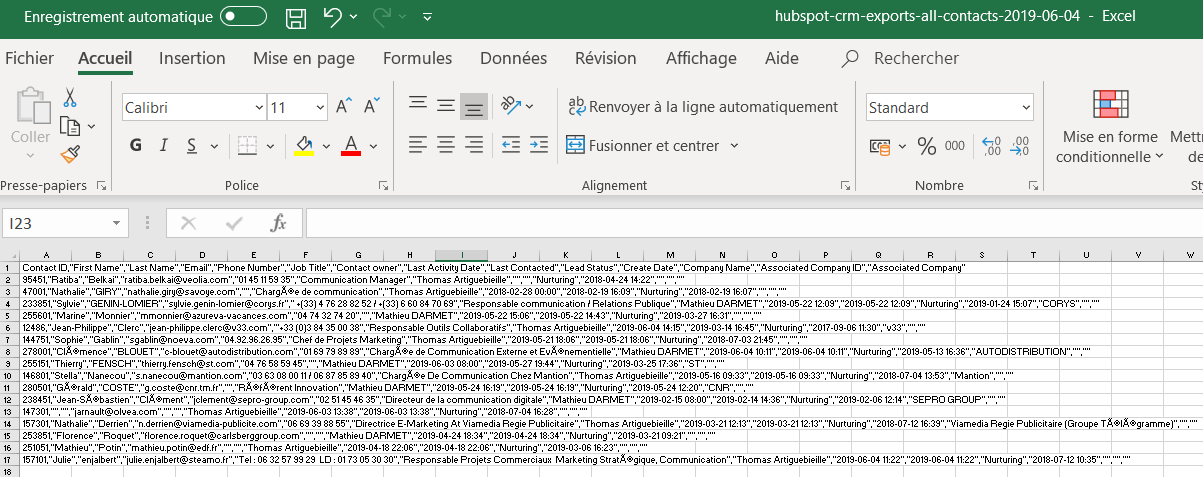Image resolution: width=1203 pixels, height=477 pixels.
Task: Open Police font settings dialog launcher
Action: click(383, 186)
